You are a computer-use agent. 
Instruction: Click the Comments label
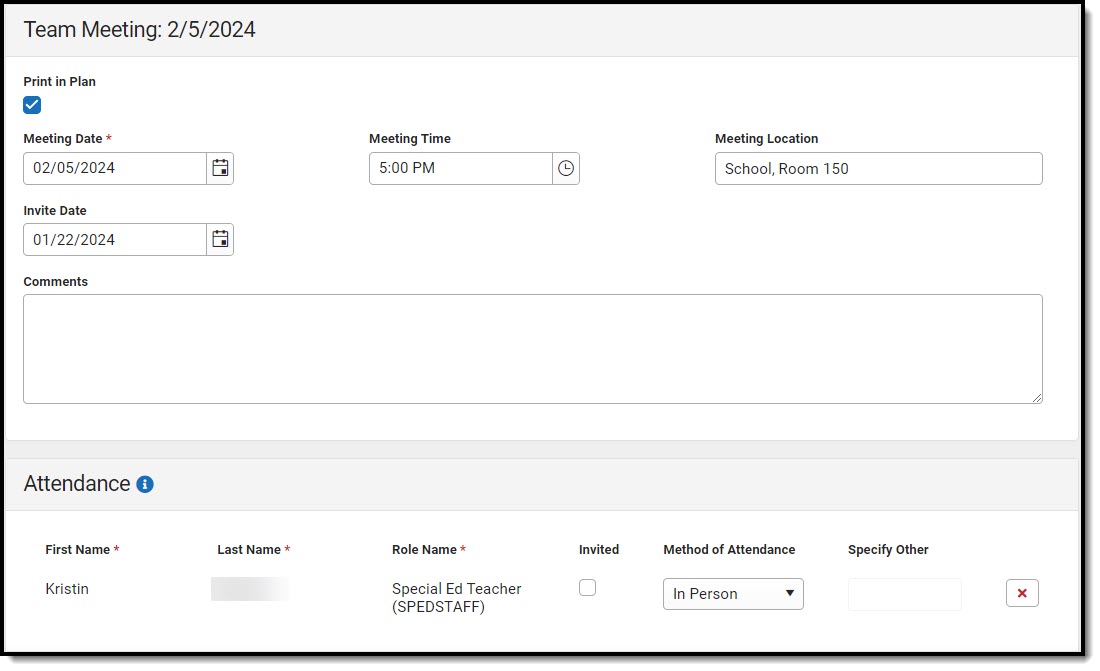click(x=55, y=281)
